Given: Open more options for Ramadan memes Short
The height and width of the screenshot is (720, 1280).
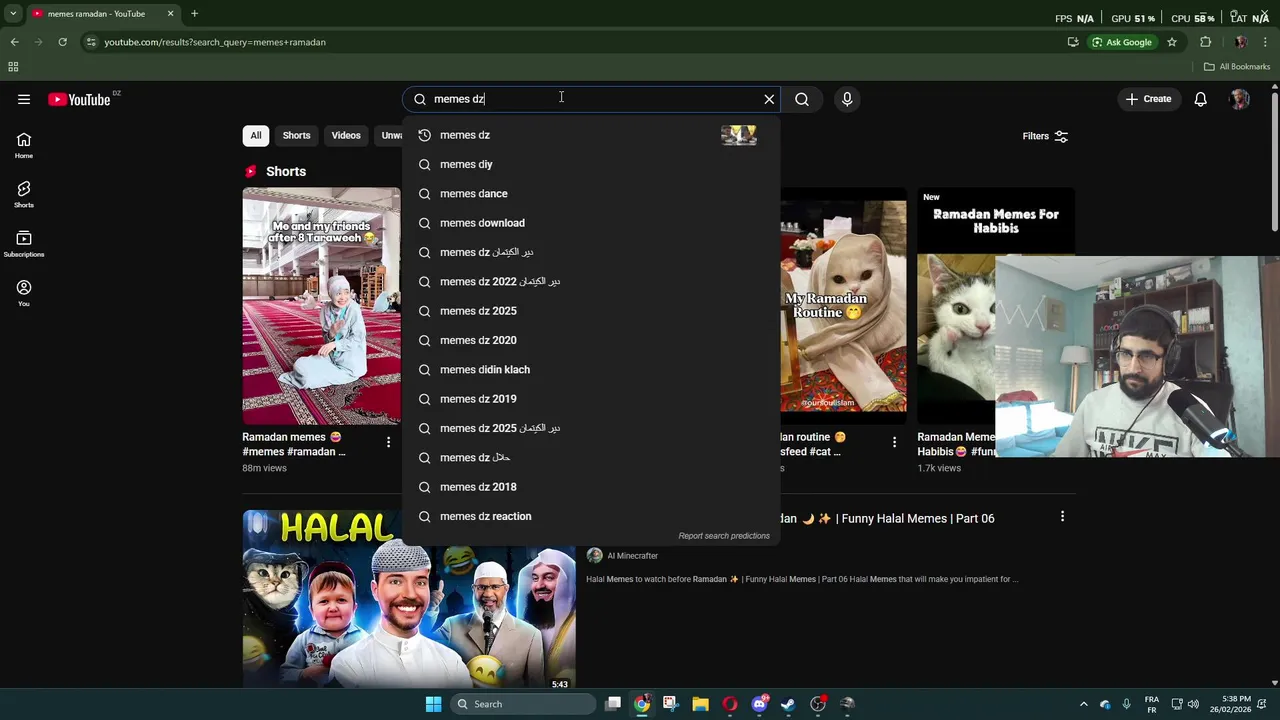Looking at the screenshot, I should tap(389, 442).
